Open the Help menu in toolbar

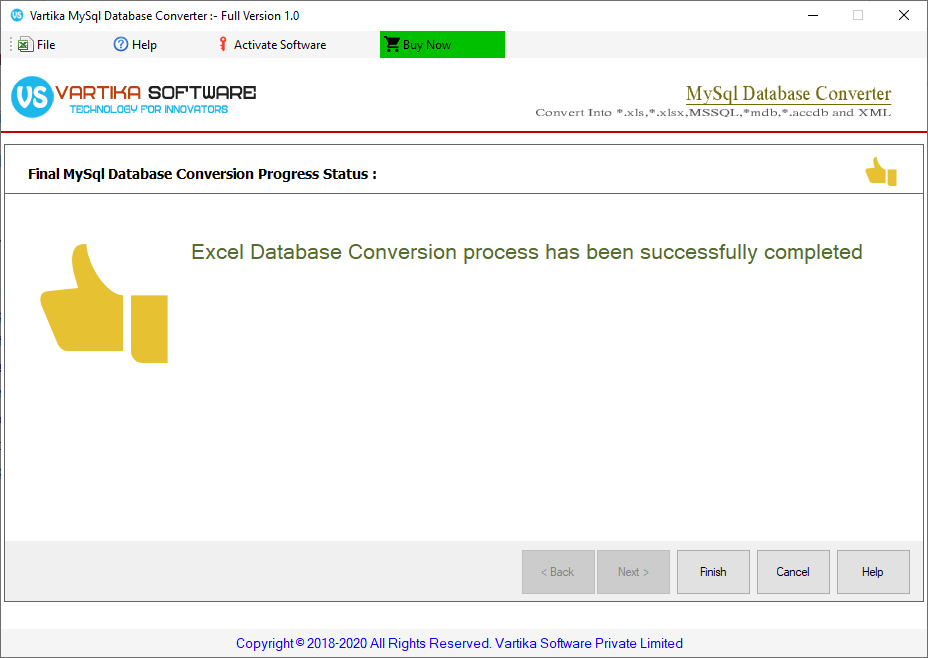pyautogui.click(x=136, y=44)
